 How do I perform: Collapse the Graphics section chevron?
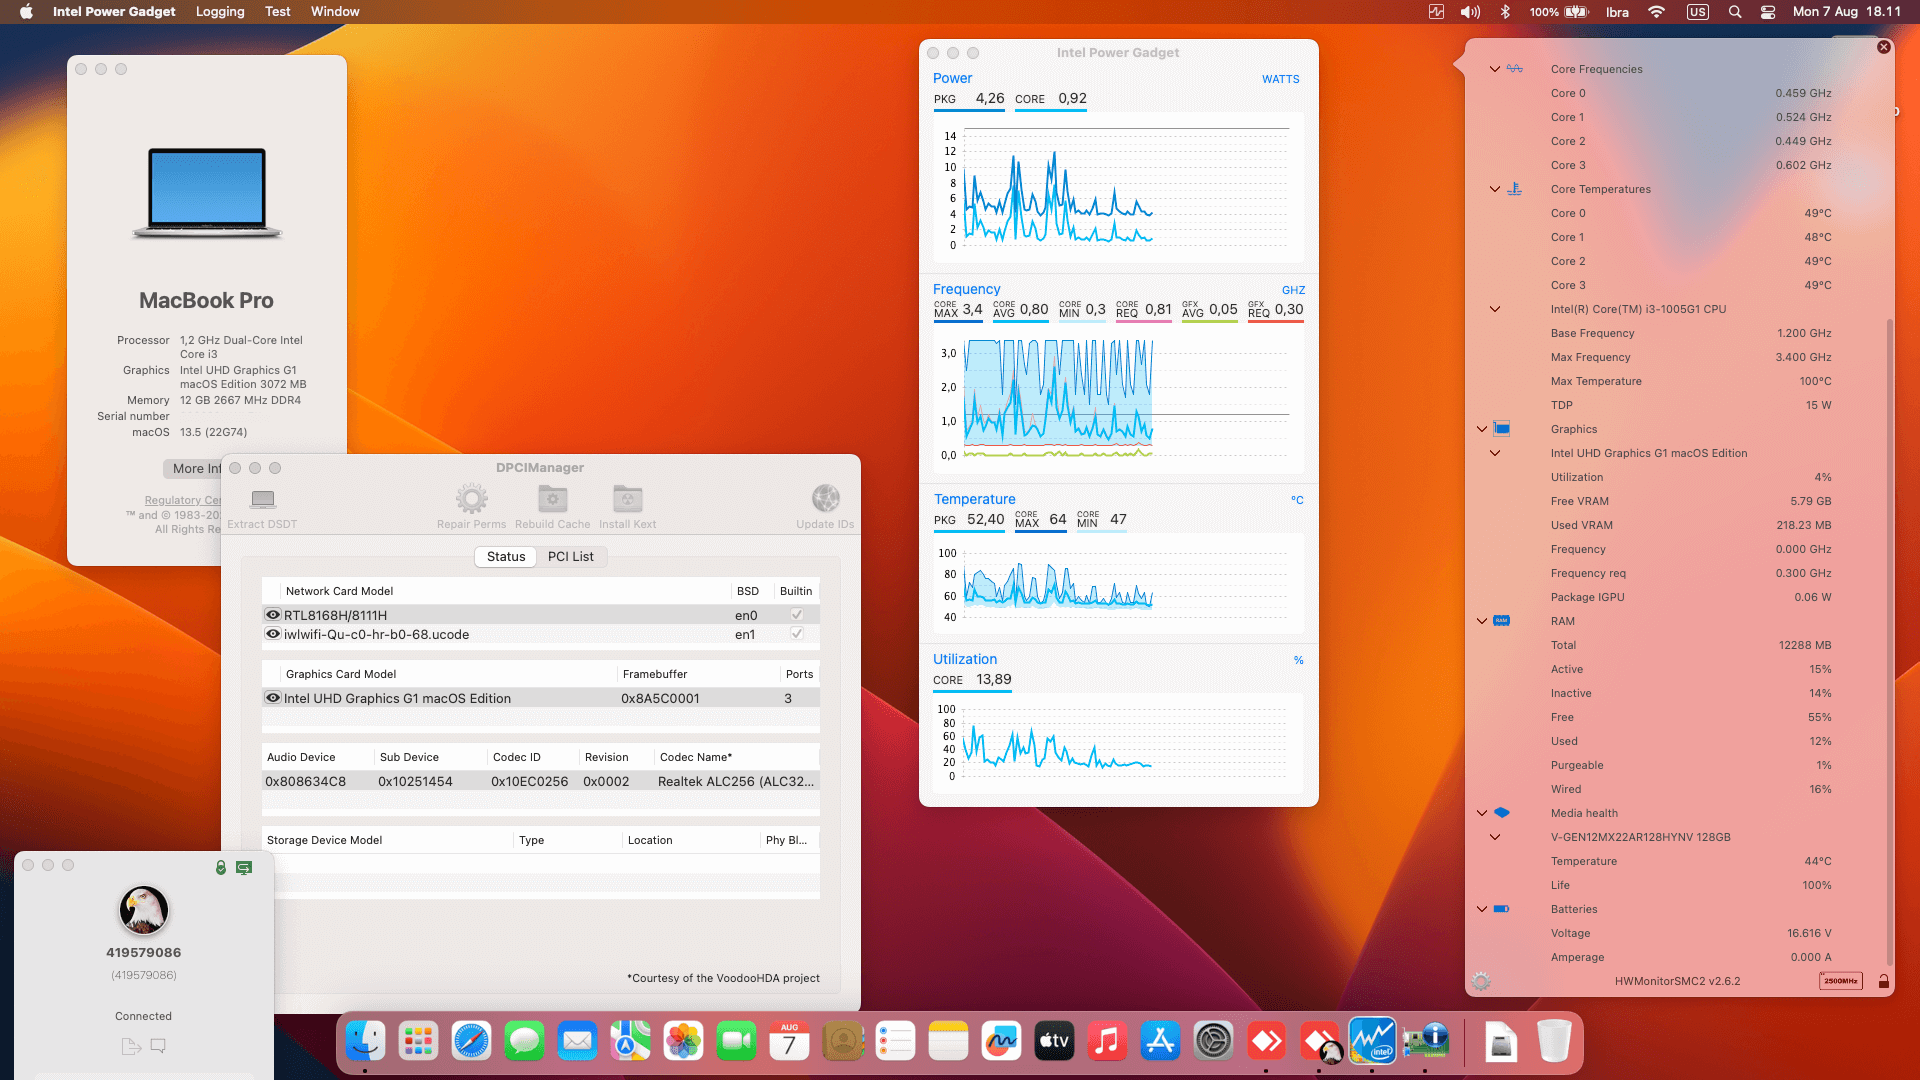(1482, 429)
